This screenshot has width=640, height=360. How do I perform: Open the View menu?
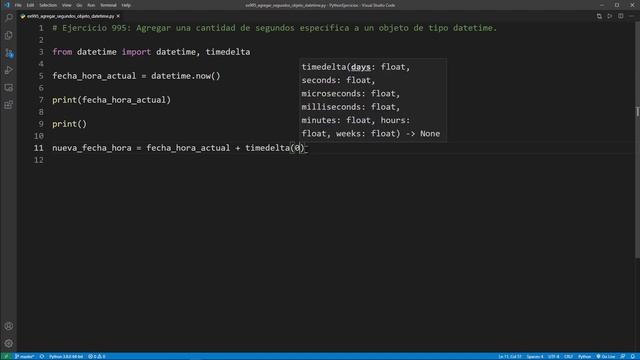click(x=67, y=5)
